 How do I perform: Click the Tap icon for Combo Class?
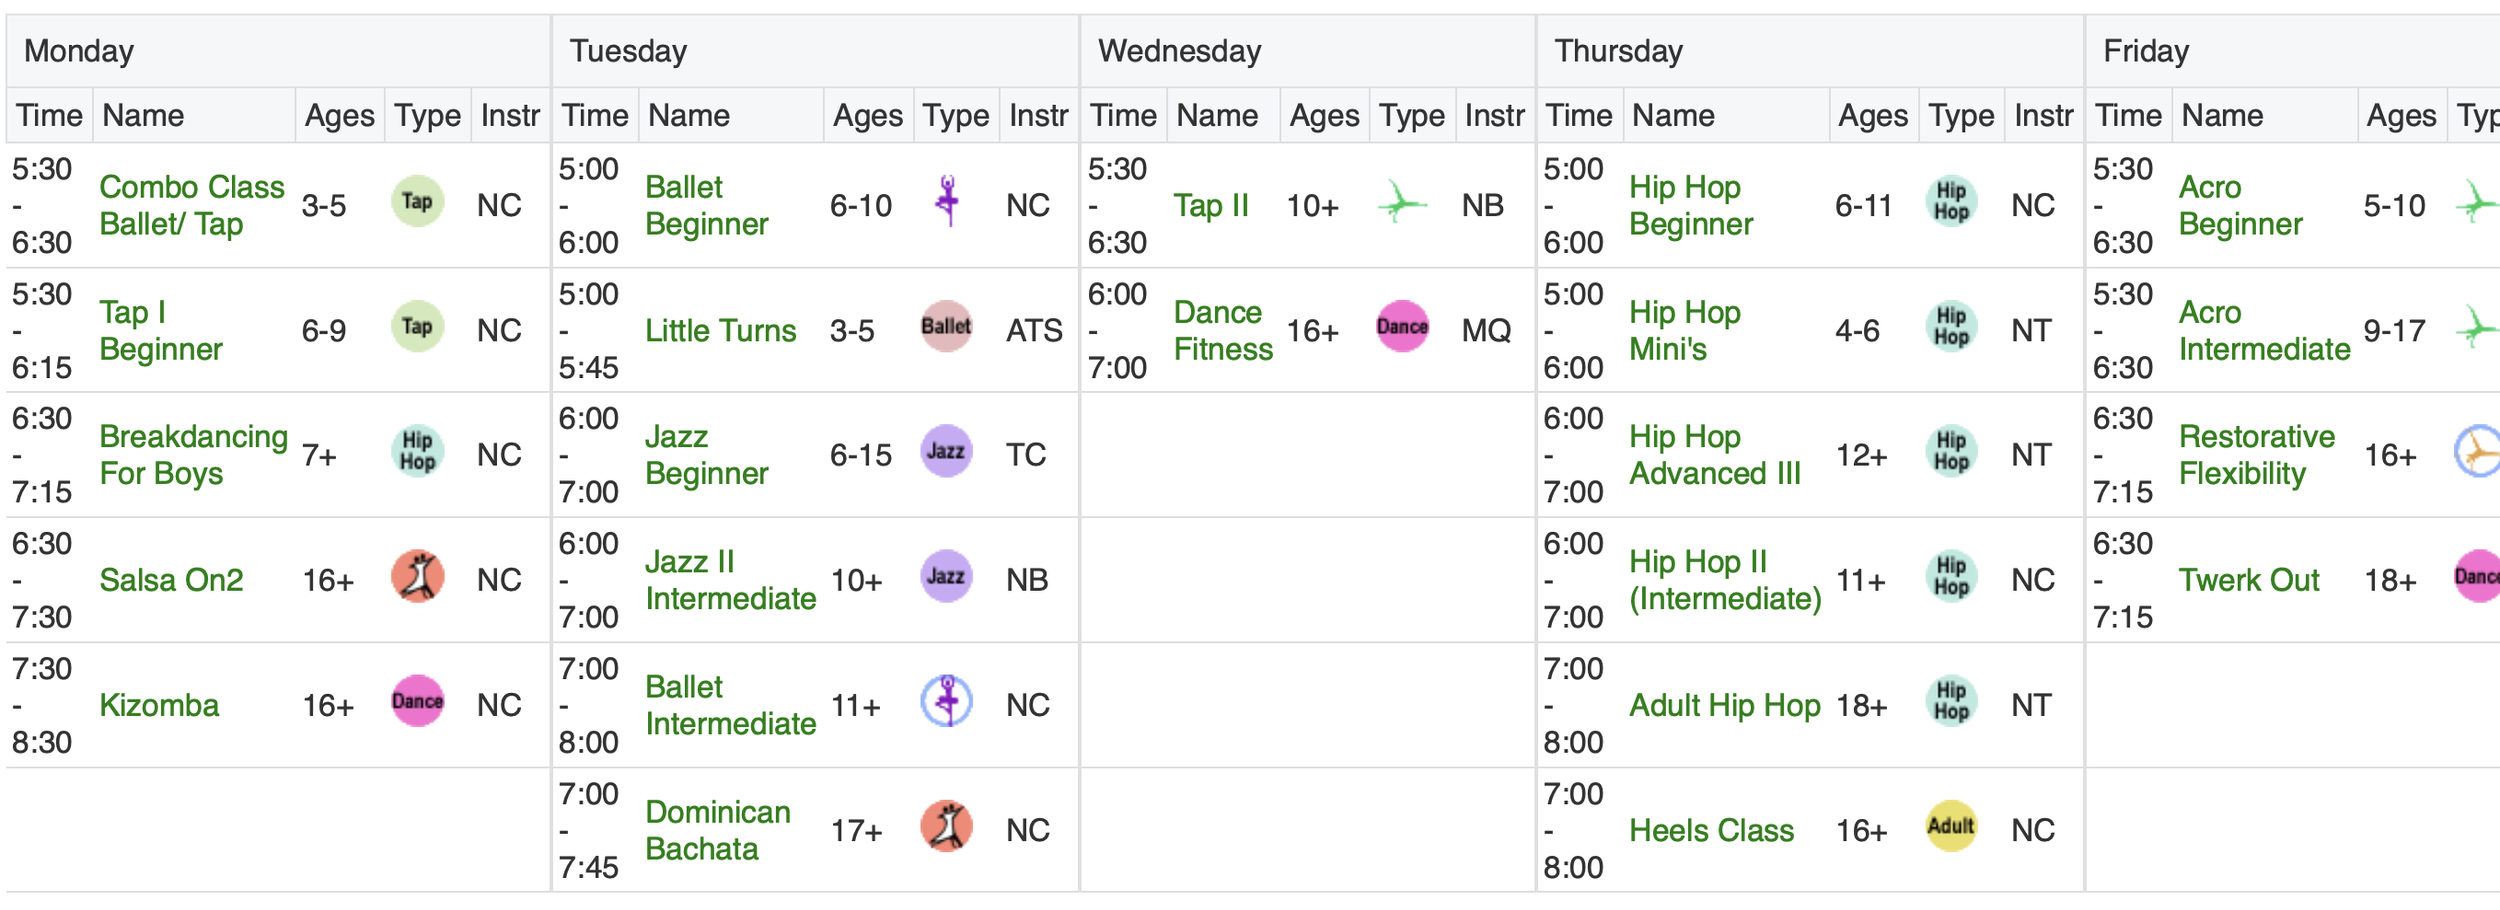(417, 201)
